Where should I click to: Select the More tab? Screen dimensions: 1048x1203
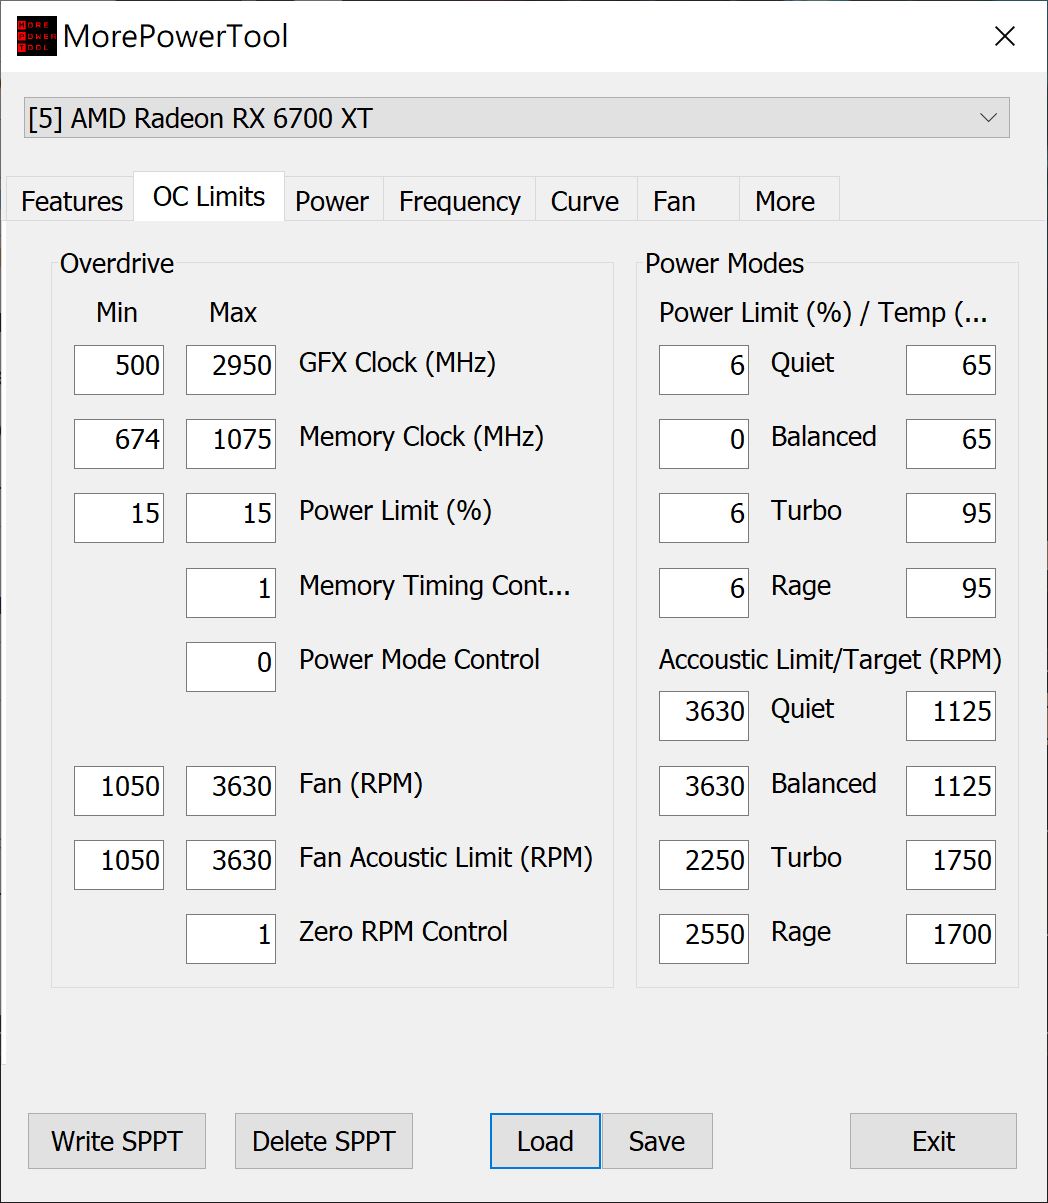(786, 200)
